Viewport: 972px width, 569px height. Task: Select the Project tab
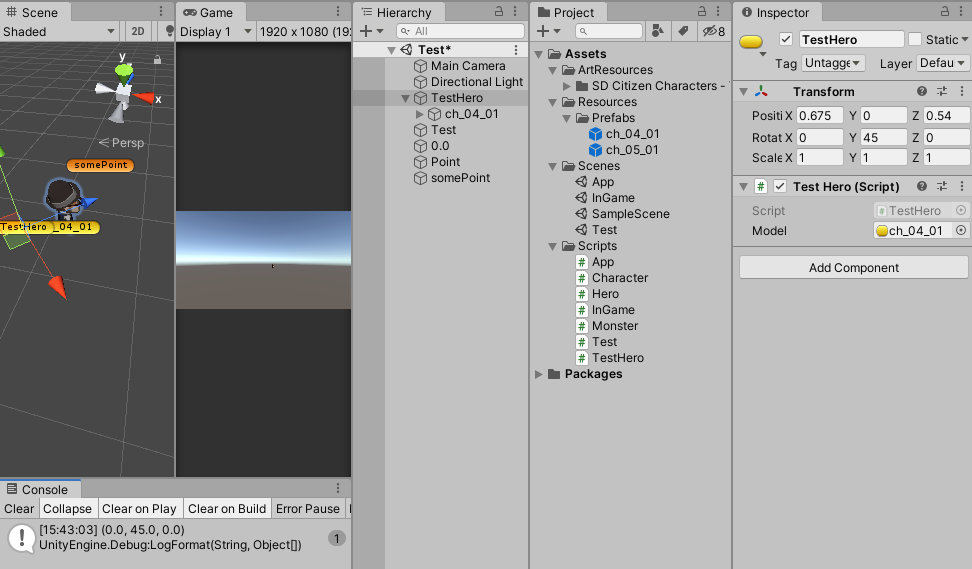[x=567, y=12]
